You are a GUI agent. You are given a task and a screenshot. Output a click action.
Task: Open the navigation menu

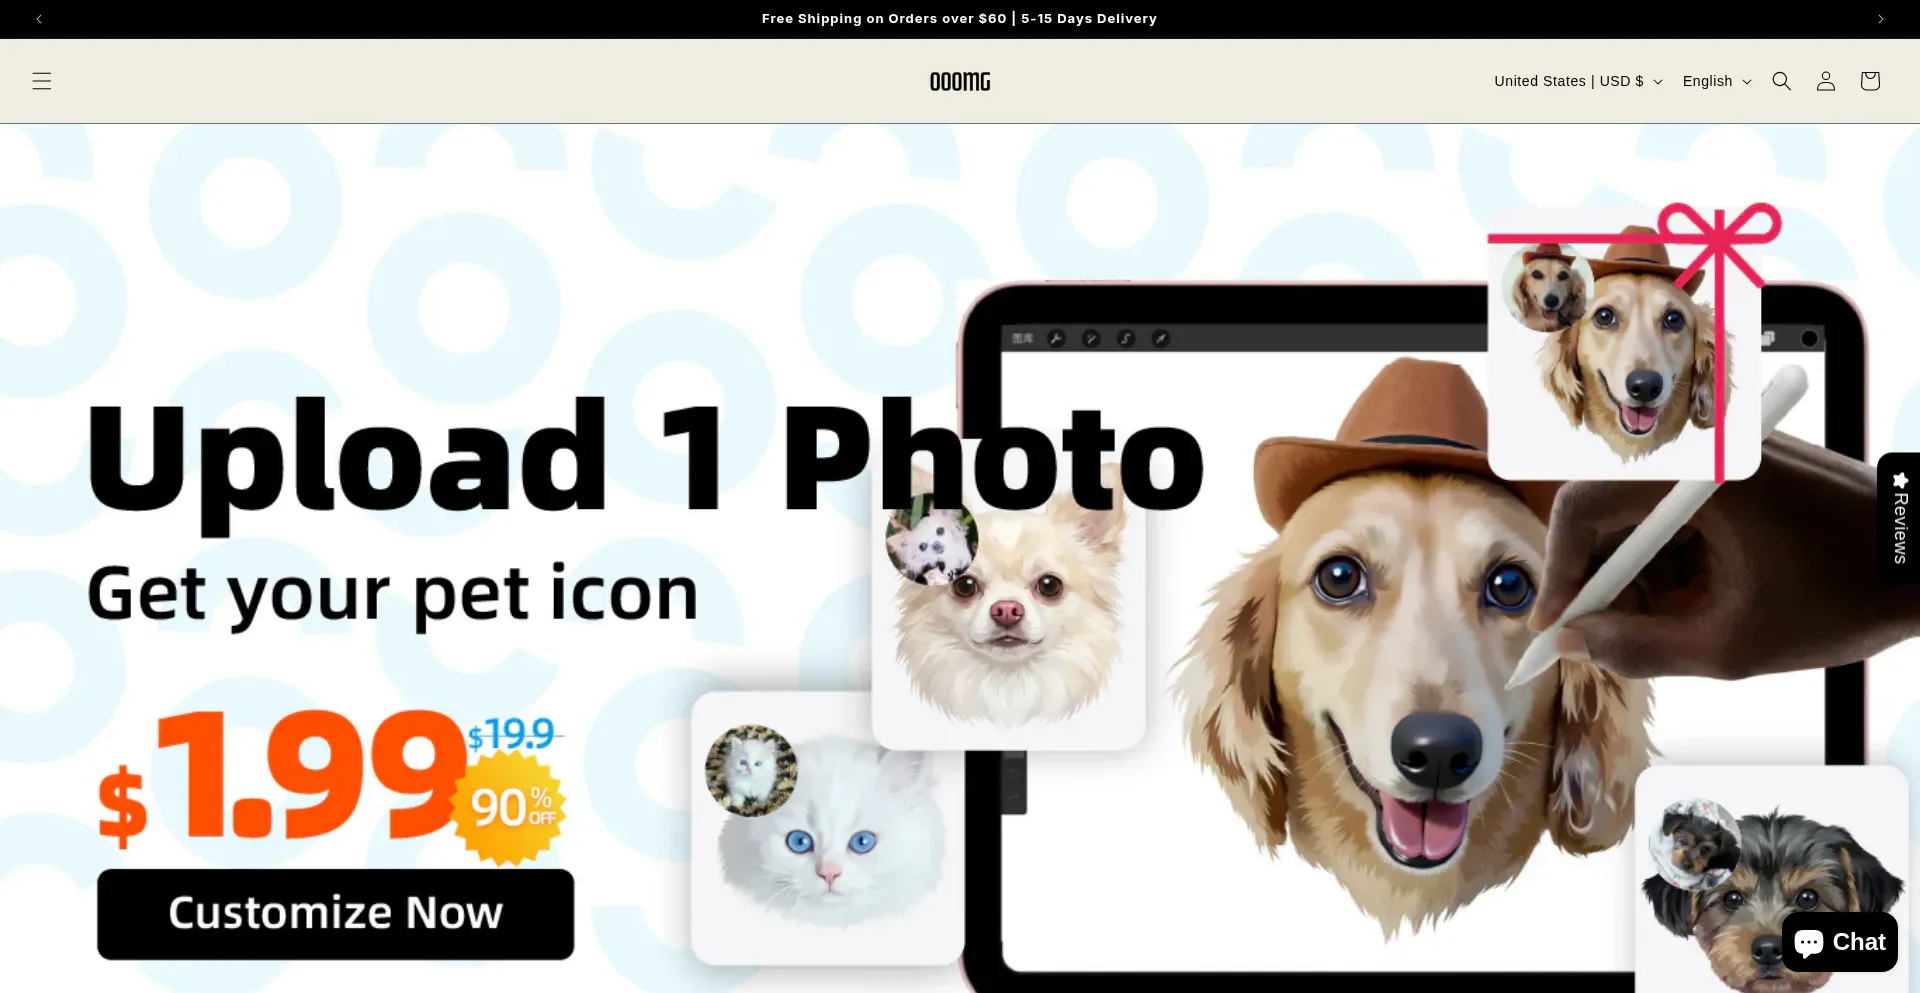(41, 81)
